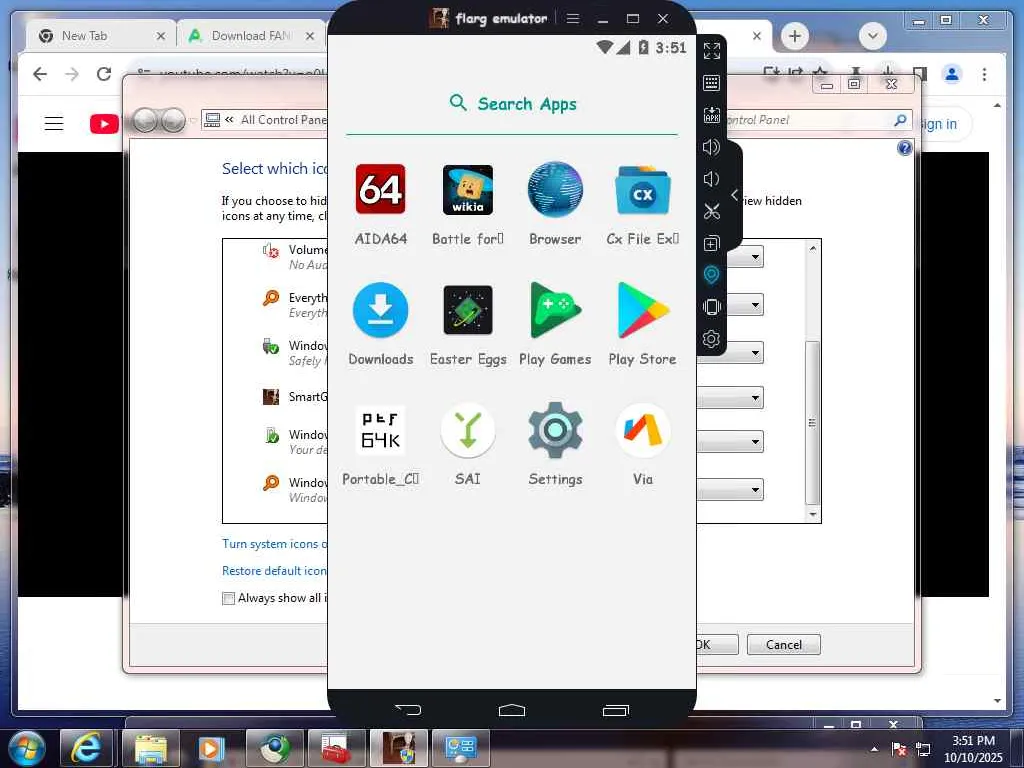Viewport: 1024px width, 768px height.
Task: Open the Volume row behavior dropdown
Action: point(755,257)
